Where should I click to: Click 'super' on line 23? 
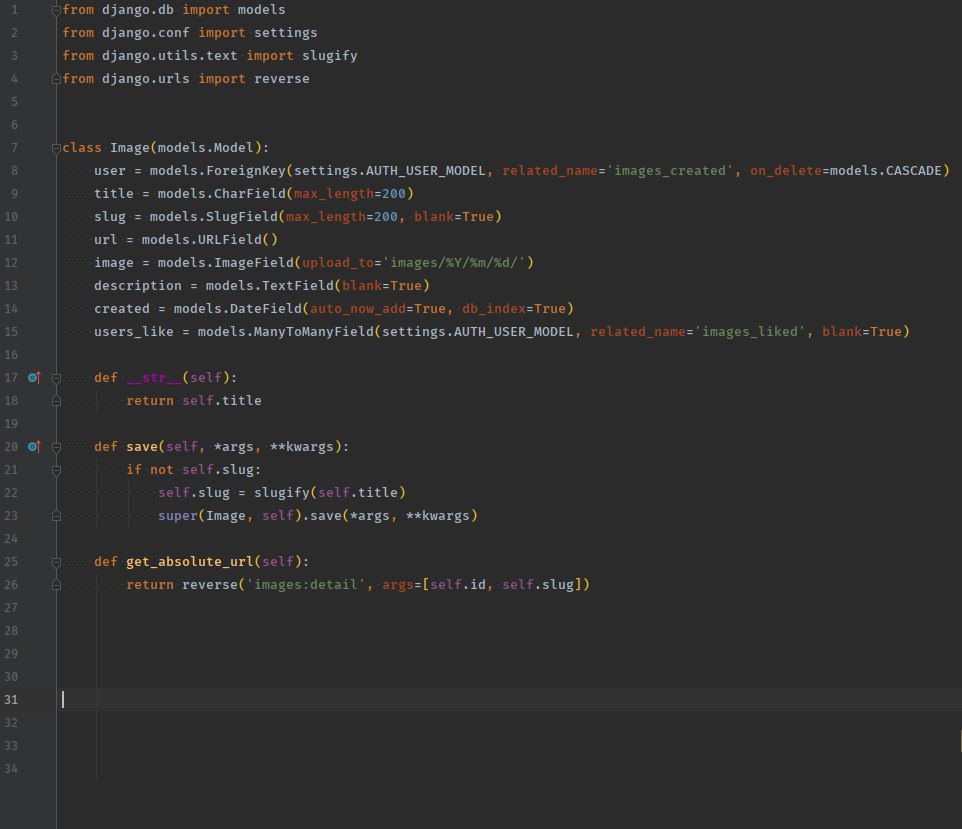(x=178, y=516)
